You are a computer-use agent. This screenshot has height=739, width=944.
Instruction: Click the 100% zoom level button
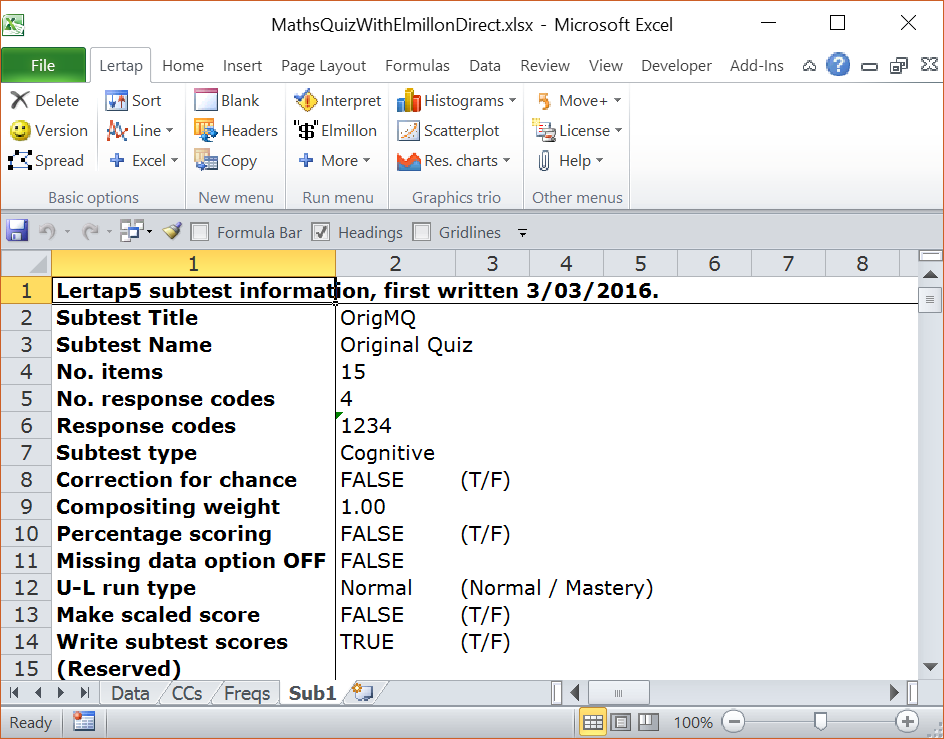(693, 722)
